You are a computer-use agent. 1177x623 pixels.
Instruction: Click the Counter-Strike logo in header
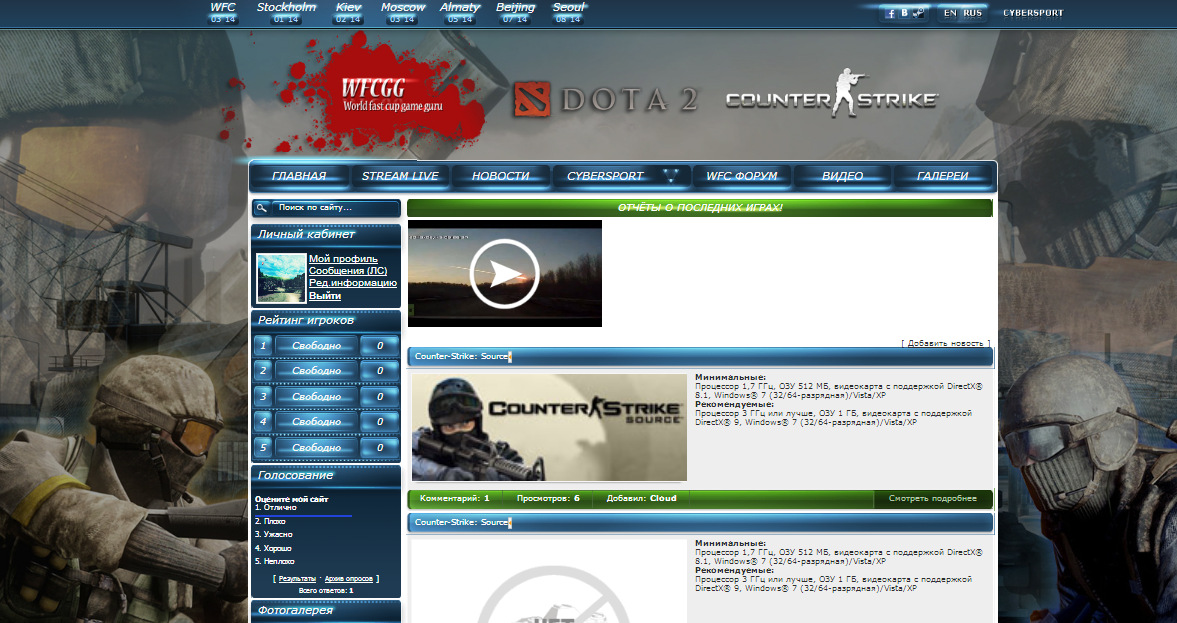click(832, 95)
